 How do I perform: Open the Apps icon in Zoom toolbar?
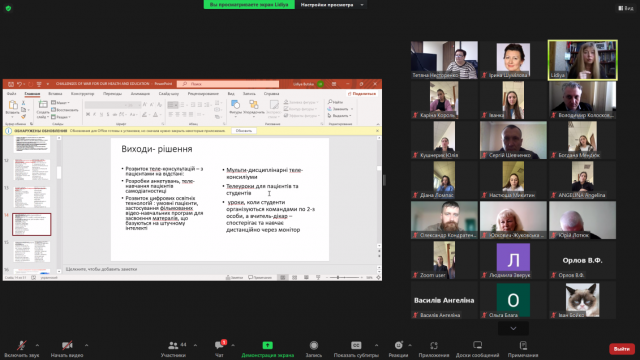[x=433, y=345]
